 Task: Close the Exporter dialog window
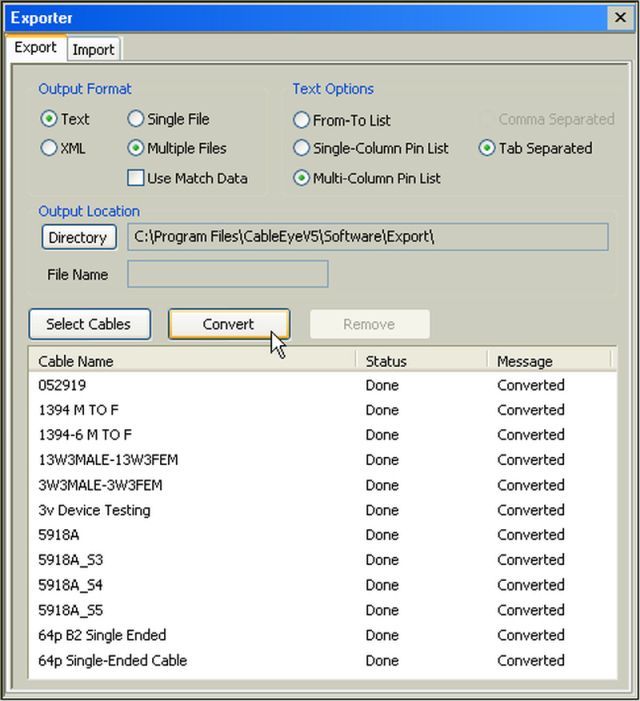click(619, 18)
